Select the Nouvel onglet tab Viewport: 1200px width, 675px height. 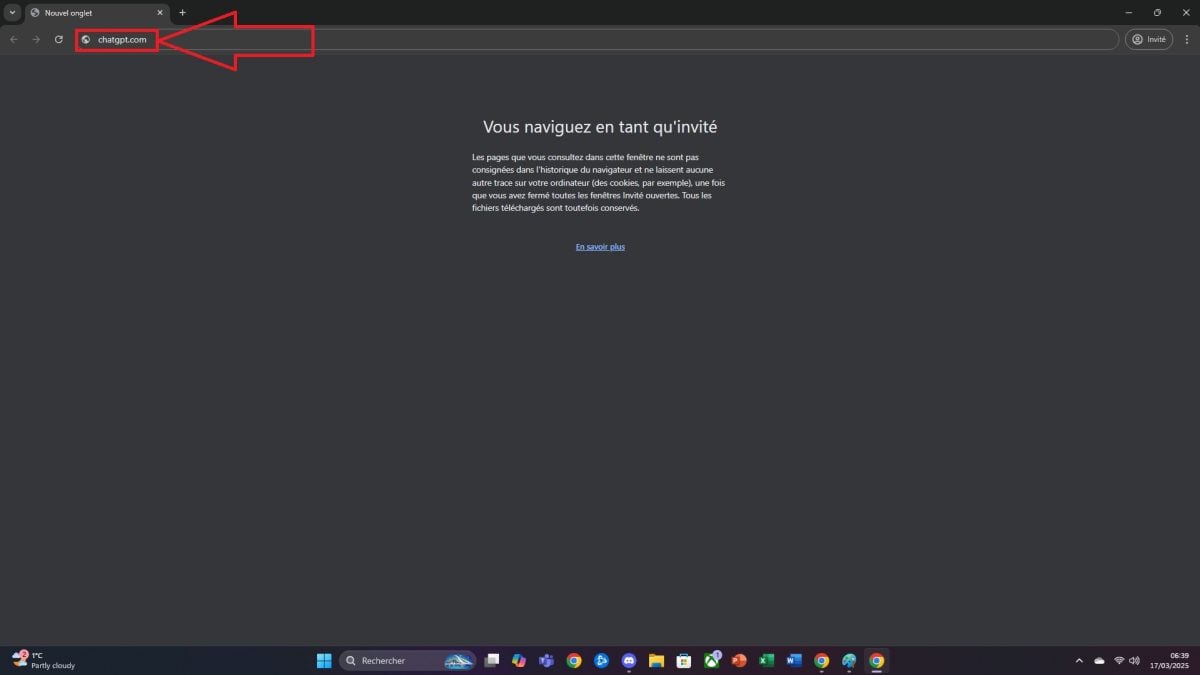pyautogui.click(x=90, y=13)
